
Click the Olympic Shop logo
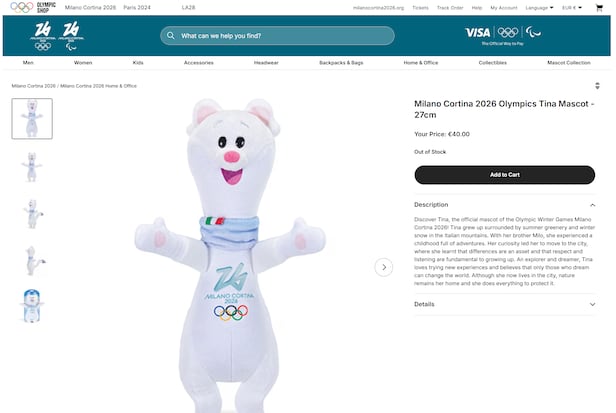[33, 7]
